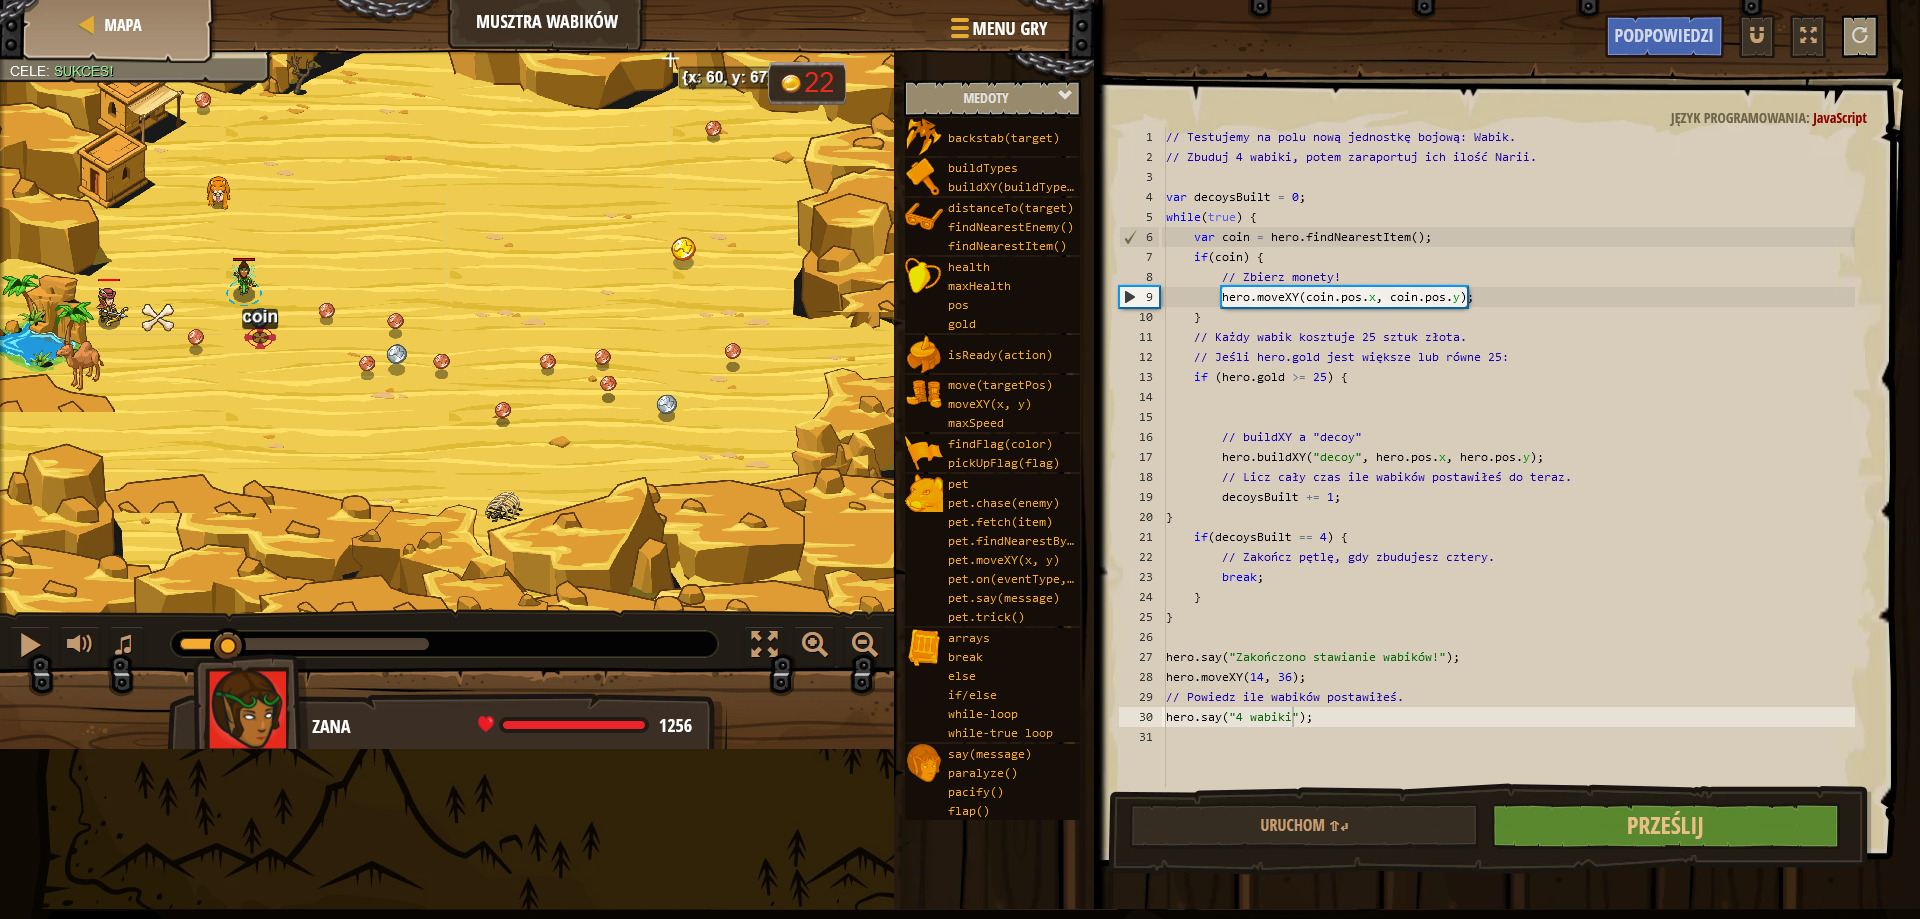Select isReady(action) method
The height and width of the screenshot is (919, 1920).
point(1000,355)
